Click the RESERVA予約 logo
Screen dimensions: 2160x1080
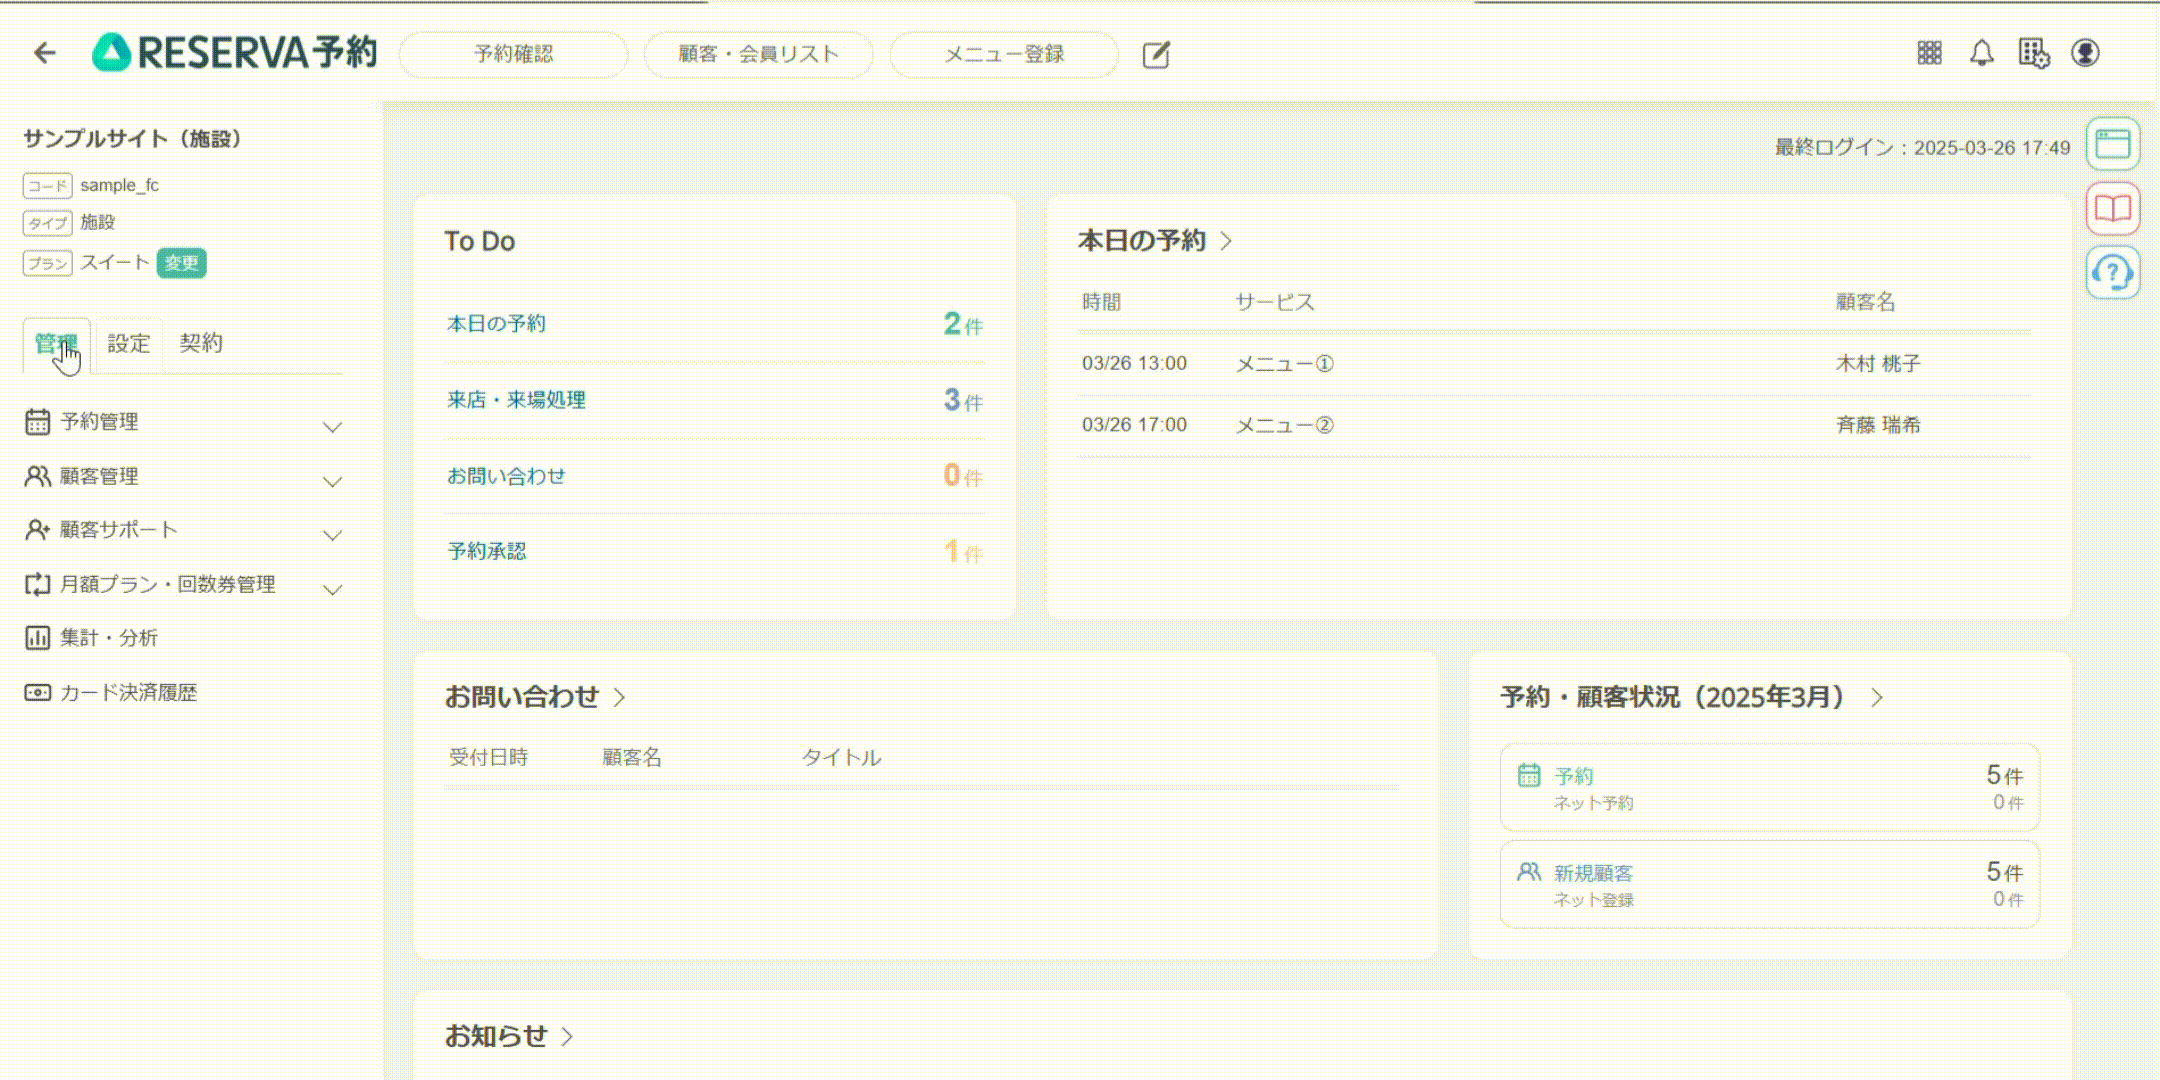tap(234, 53)
